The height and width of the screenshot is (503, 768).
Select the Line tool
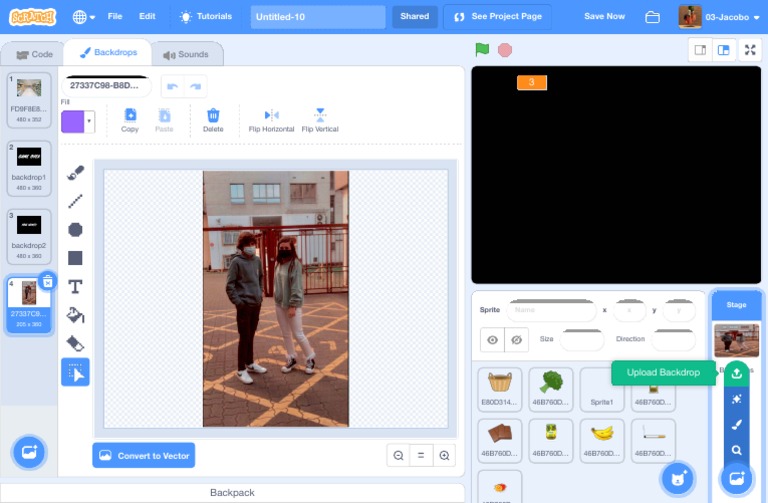pos(75,201)
